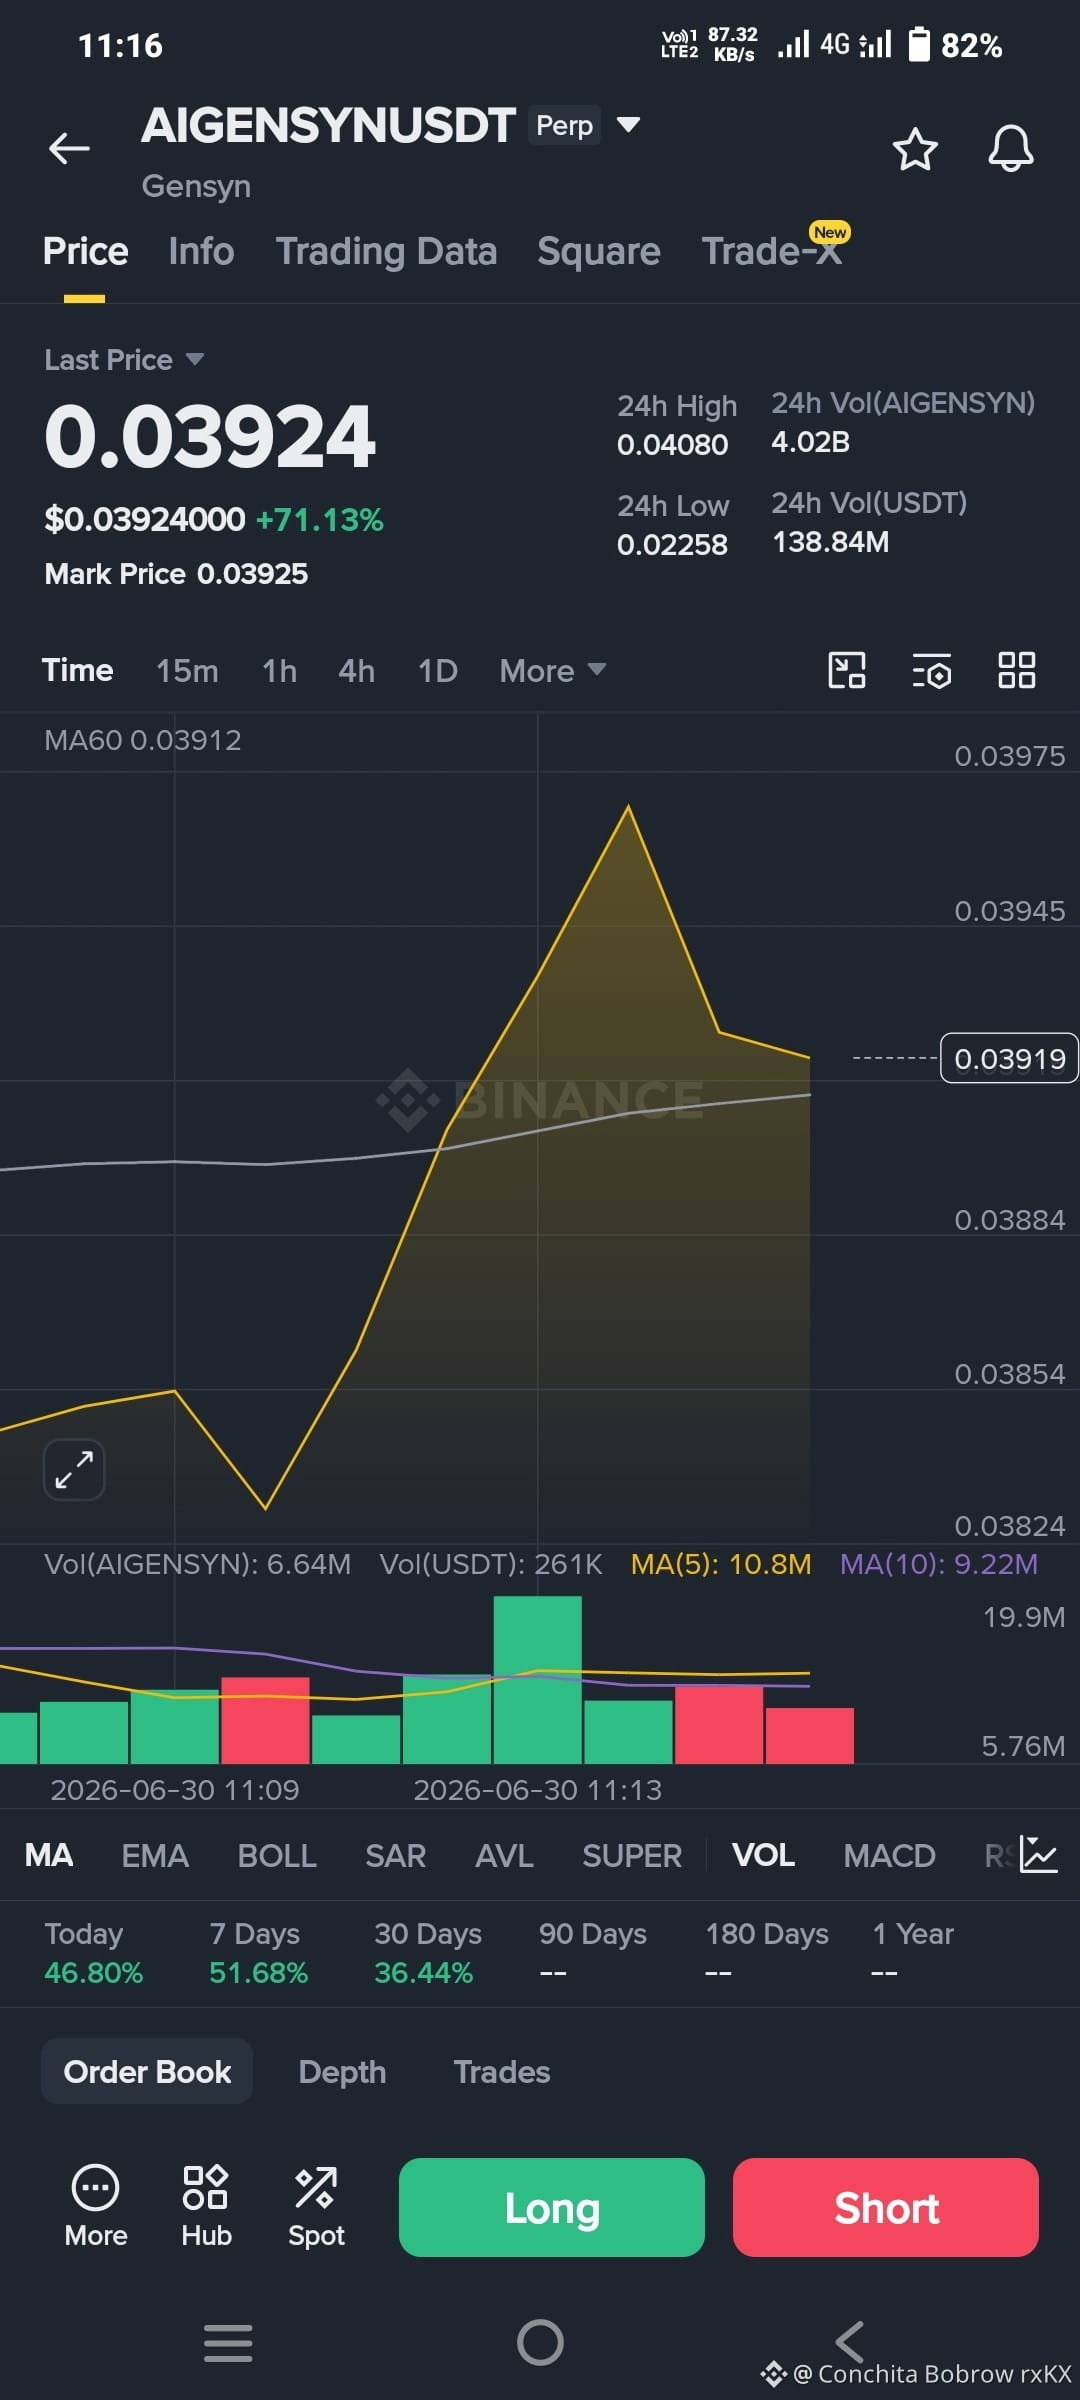Select the 4h interval
The height and width of the screenshot is (2400, 1080).
point(356,670)
